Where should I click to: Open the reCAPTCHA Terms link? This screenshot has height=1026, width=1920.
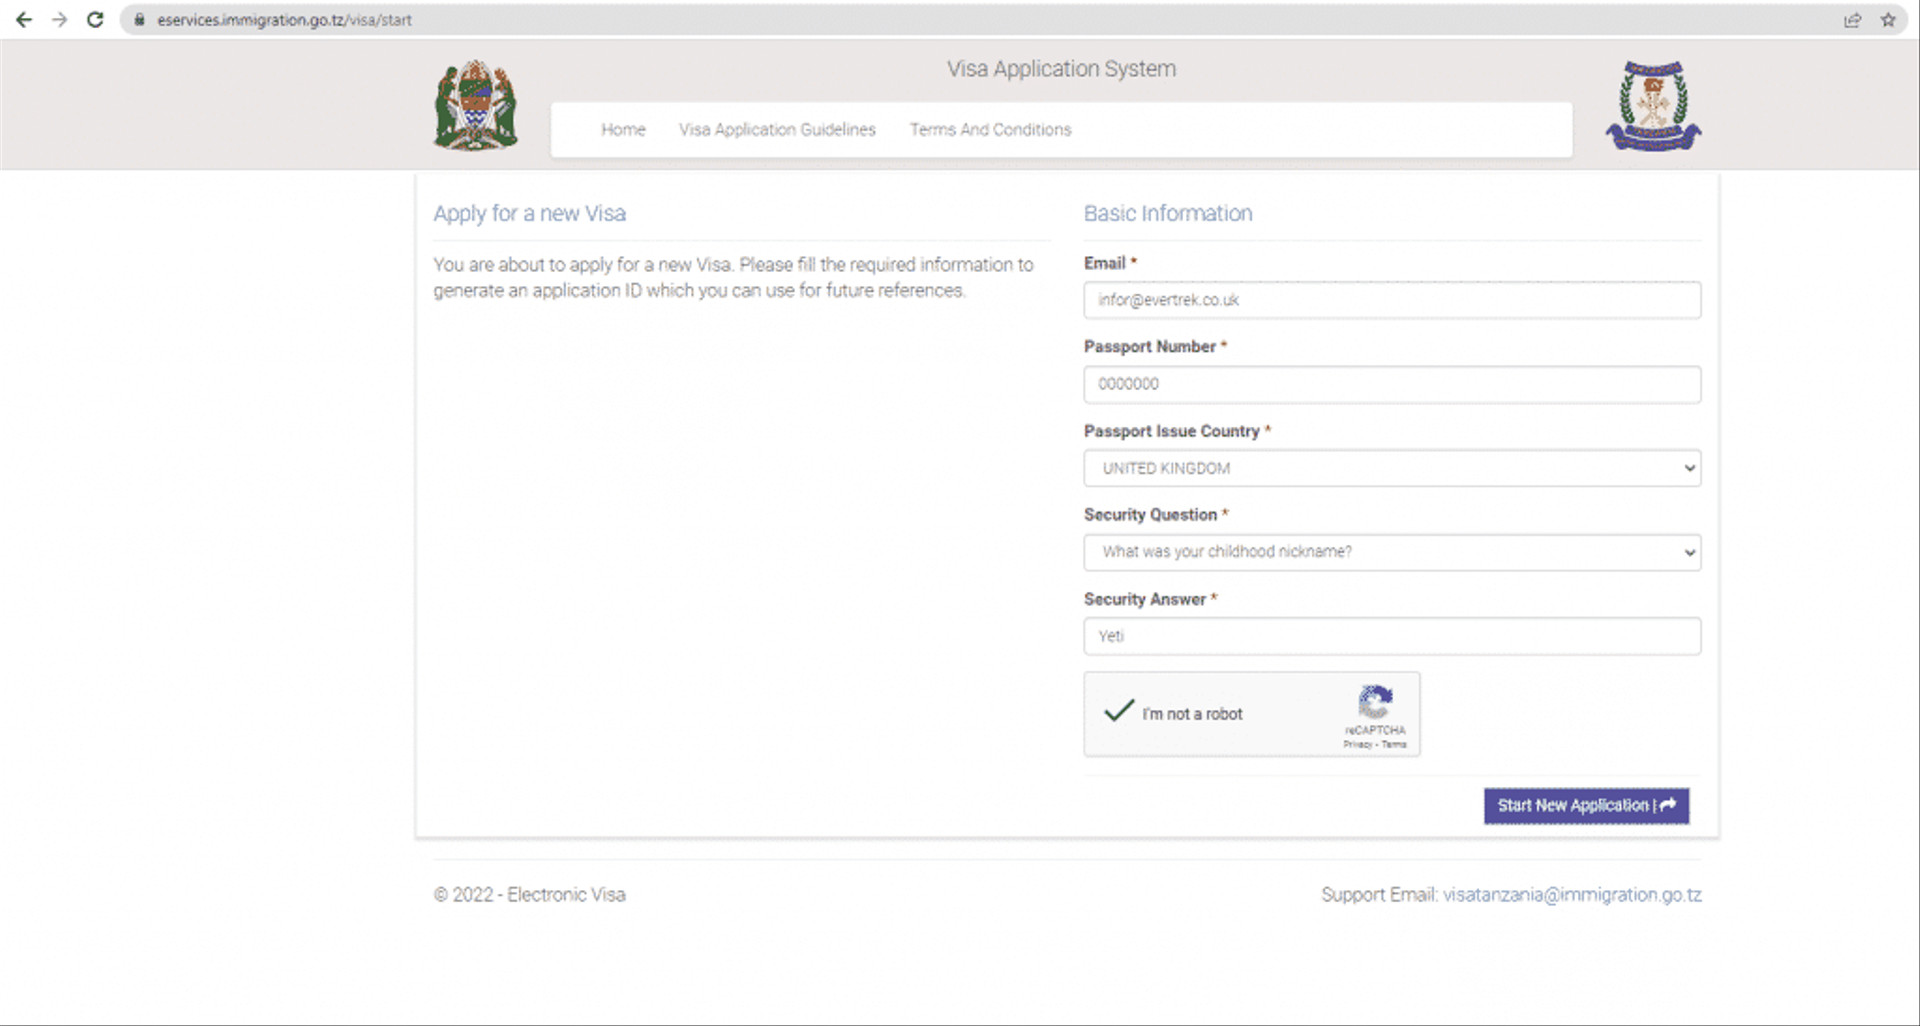pyautogui.click(x=1394, y=745)
